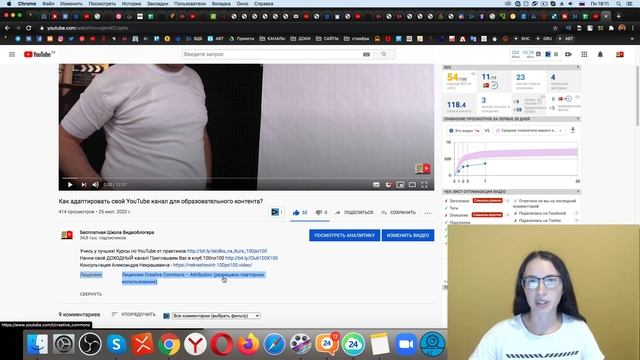Open 'this video' selector in chart
Viewport: 640px width, 360px height.
click(x=464, y=131)
